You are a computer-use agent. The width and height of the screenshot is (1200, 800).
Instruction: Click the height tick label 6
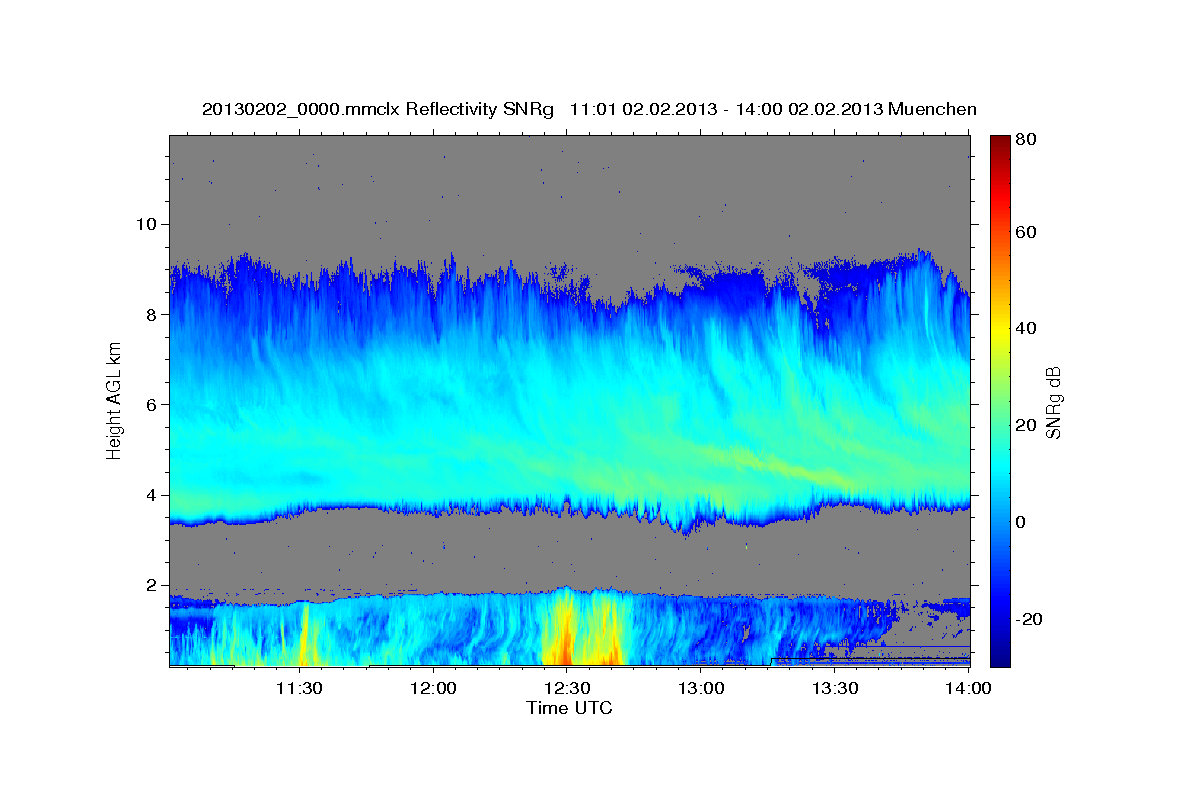[x=154, y=404]
